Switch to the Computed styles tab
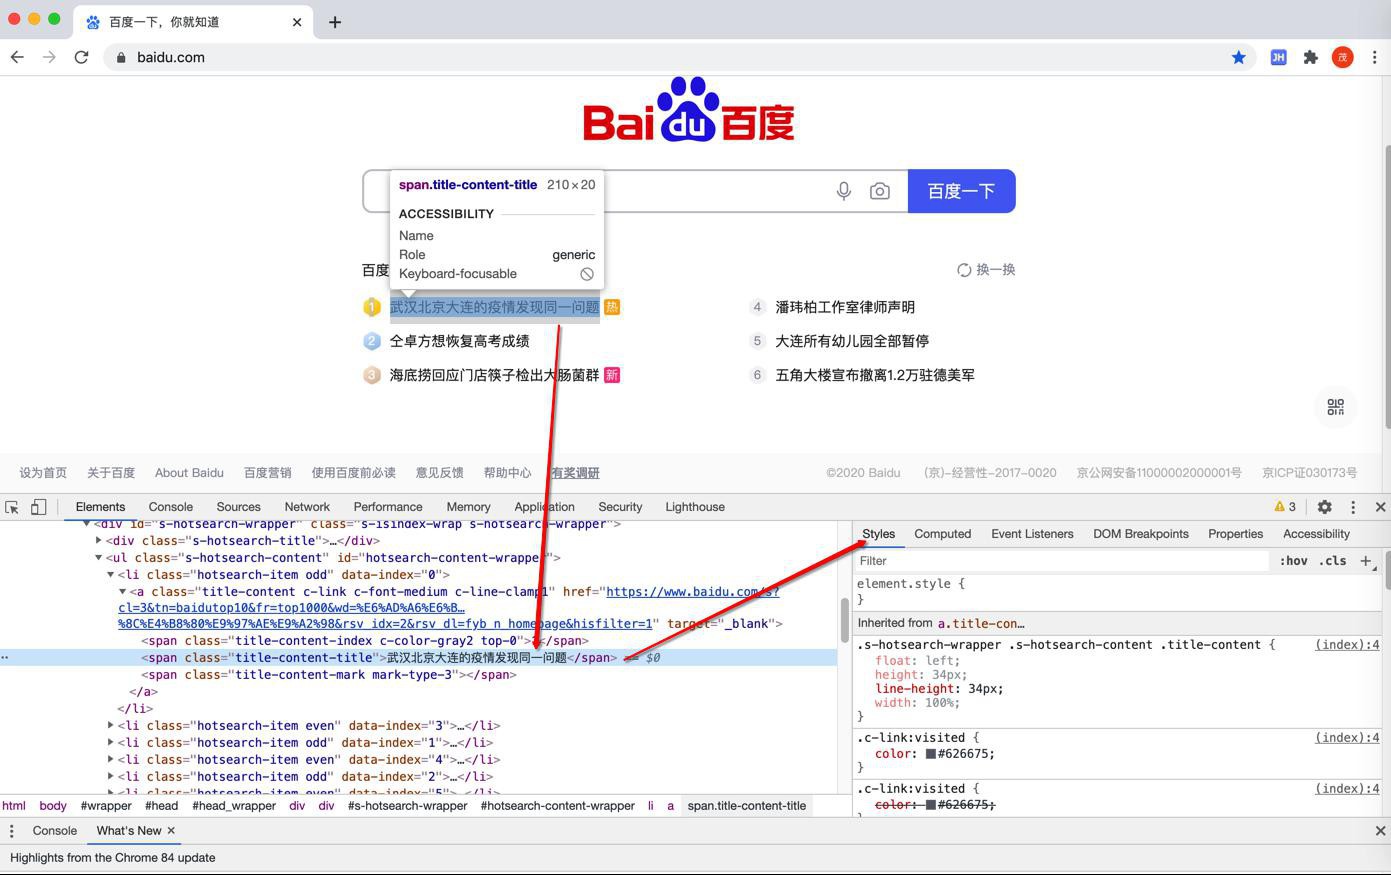The height and width of the screenshot is (875, 1391). pyautogui.click(x=943, y=534)
